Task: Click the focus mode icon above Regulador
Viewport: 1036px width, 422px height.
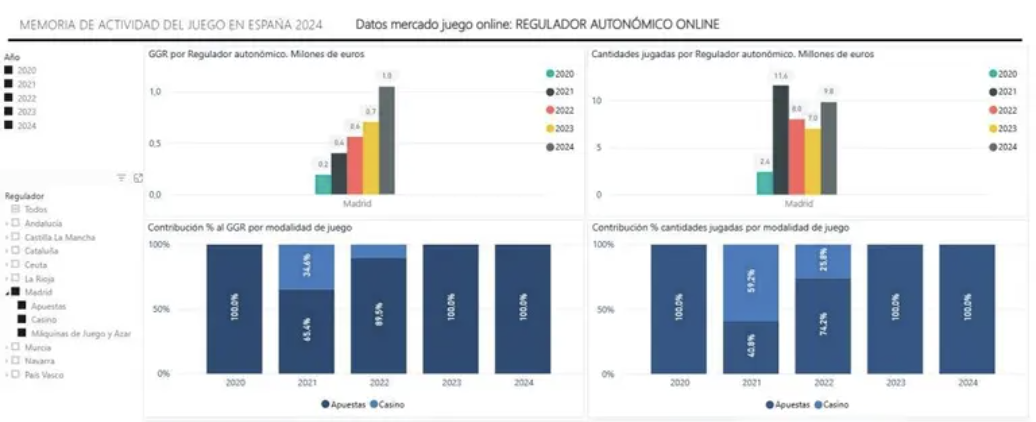Action: pos(138,177)
